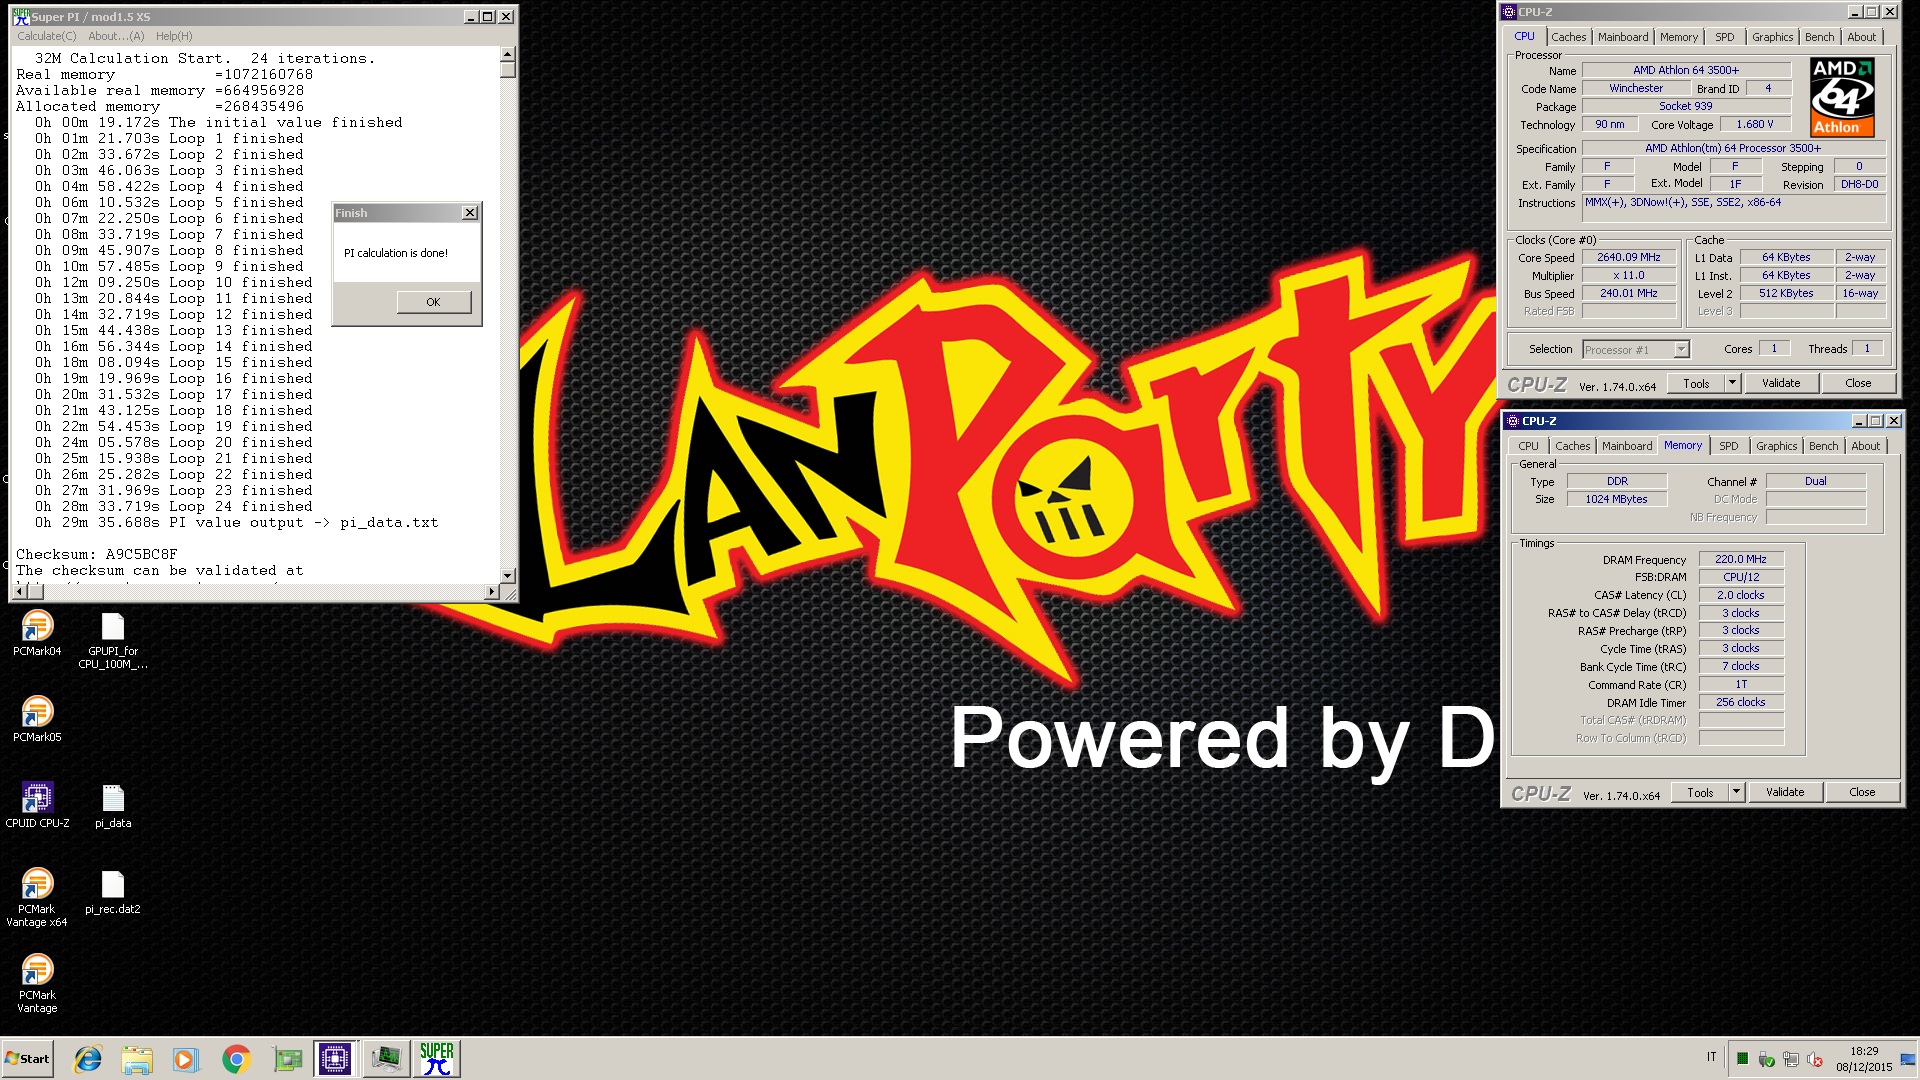Click the Core Speed 2640.09 MHz field

point(1629,257)
